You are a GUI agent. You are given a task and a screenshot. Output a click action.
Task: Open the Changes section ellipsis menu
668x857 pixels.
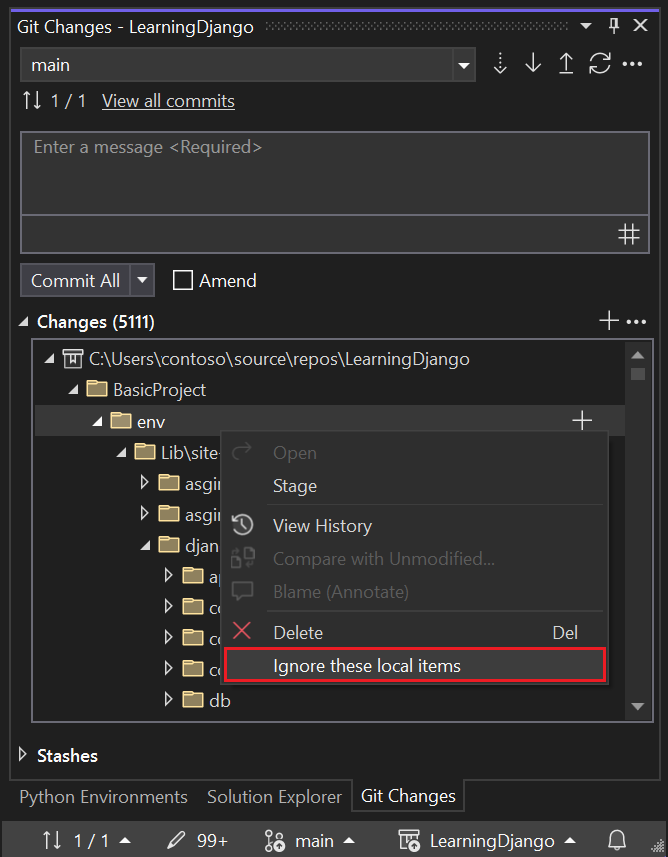pos(636,322)
